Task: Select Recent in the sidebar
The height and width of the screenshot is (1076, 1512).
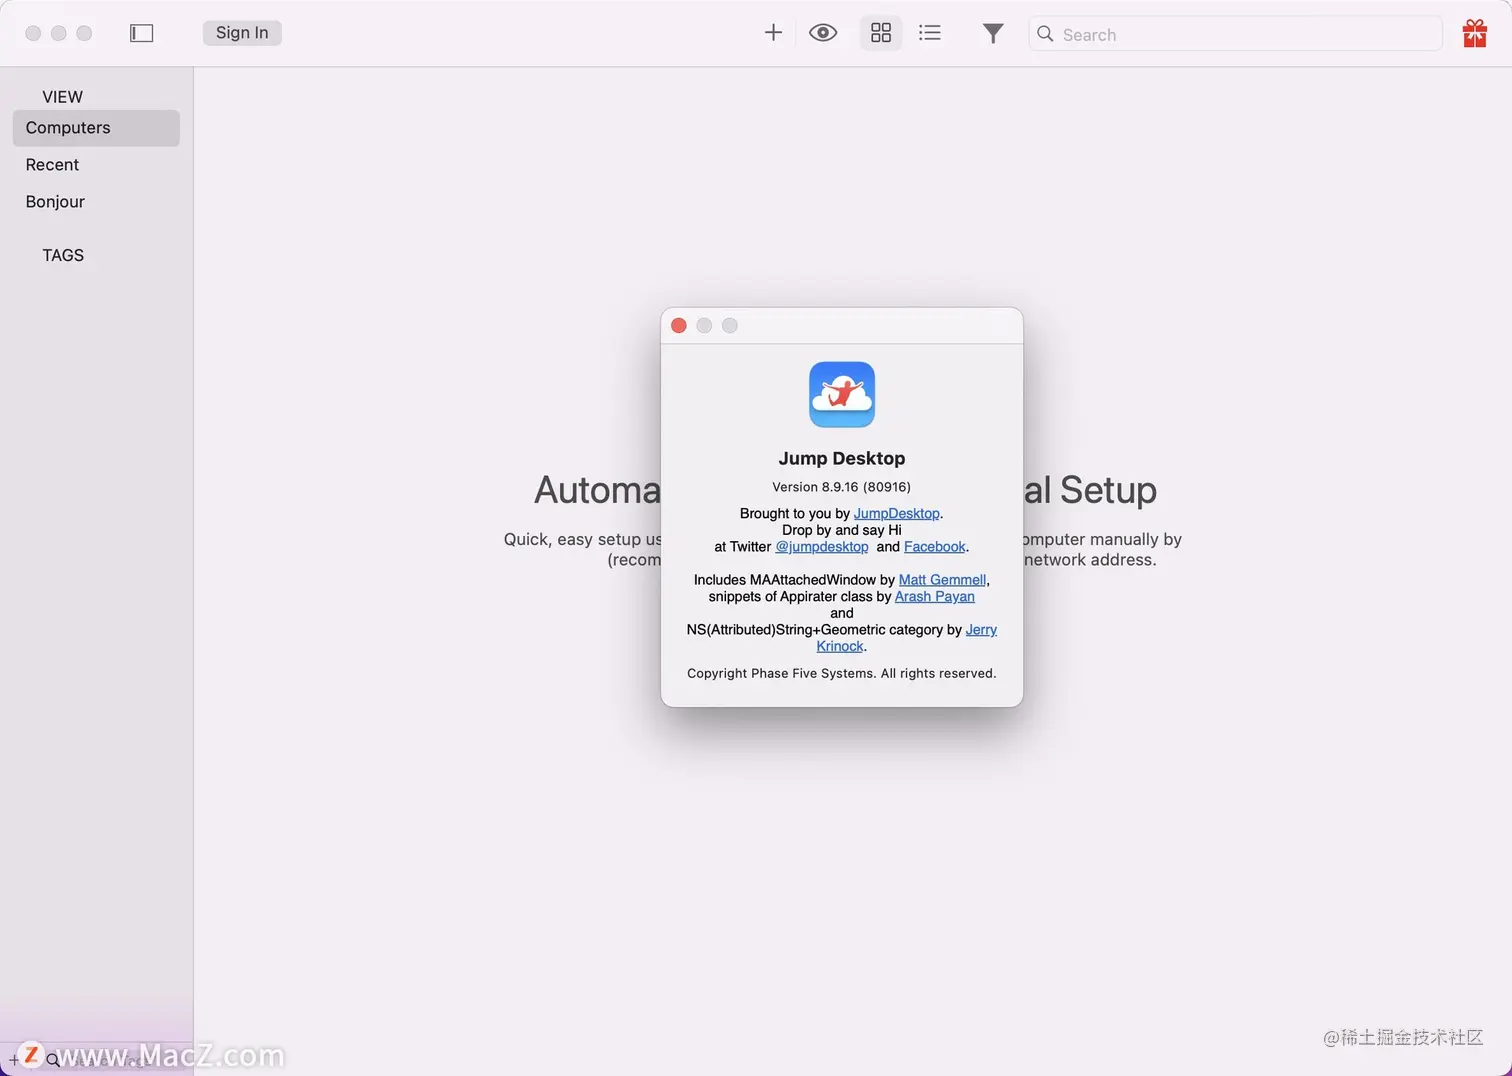Action: (96, 165)
